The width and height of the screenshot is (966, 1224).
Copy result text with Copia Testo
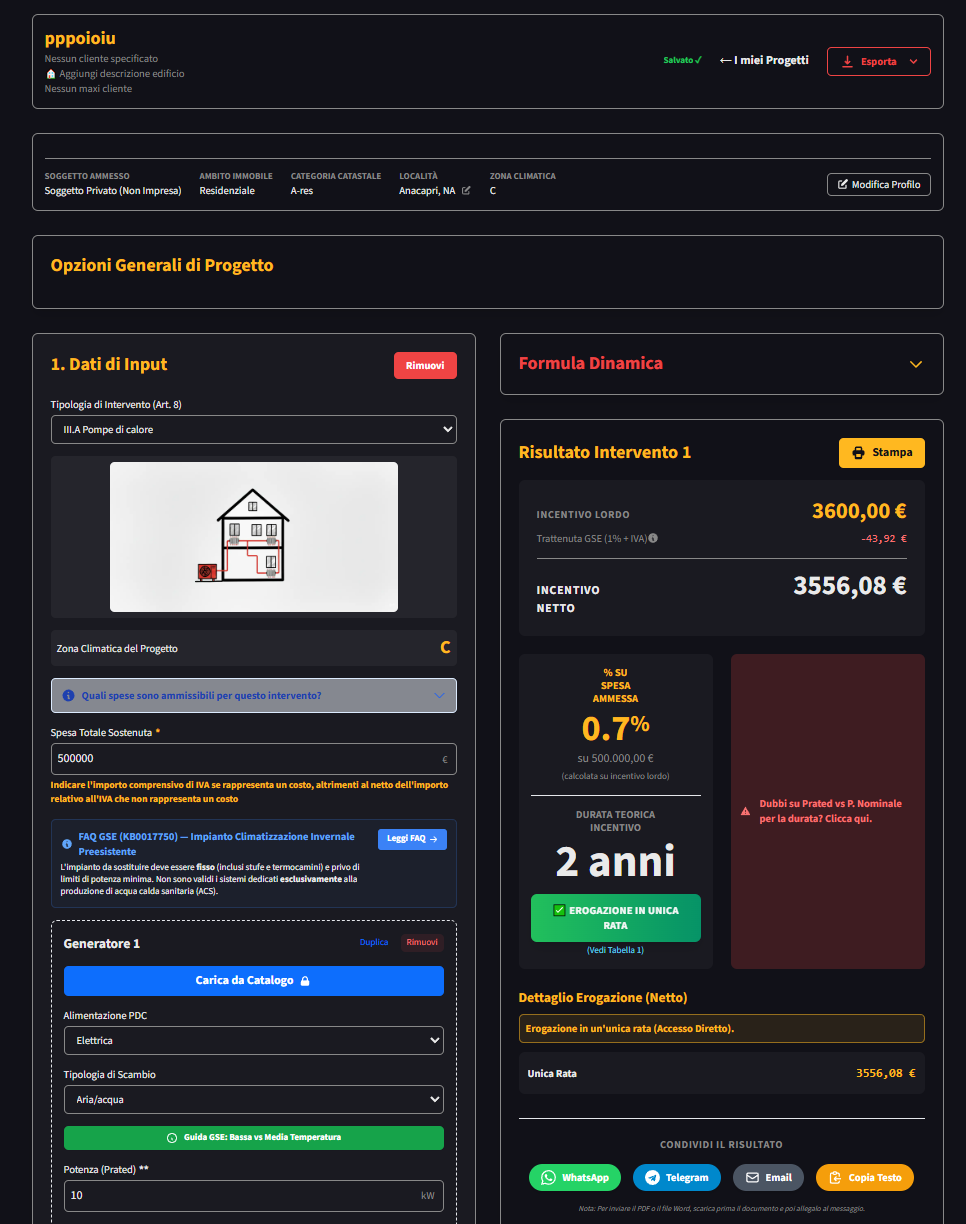pos(864,1177)
